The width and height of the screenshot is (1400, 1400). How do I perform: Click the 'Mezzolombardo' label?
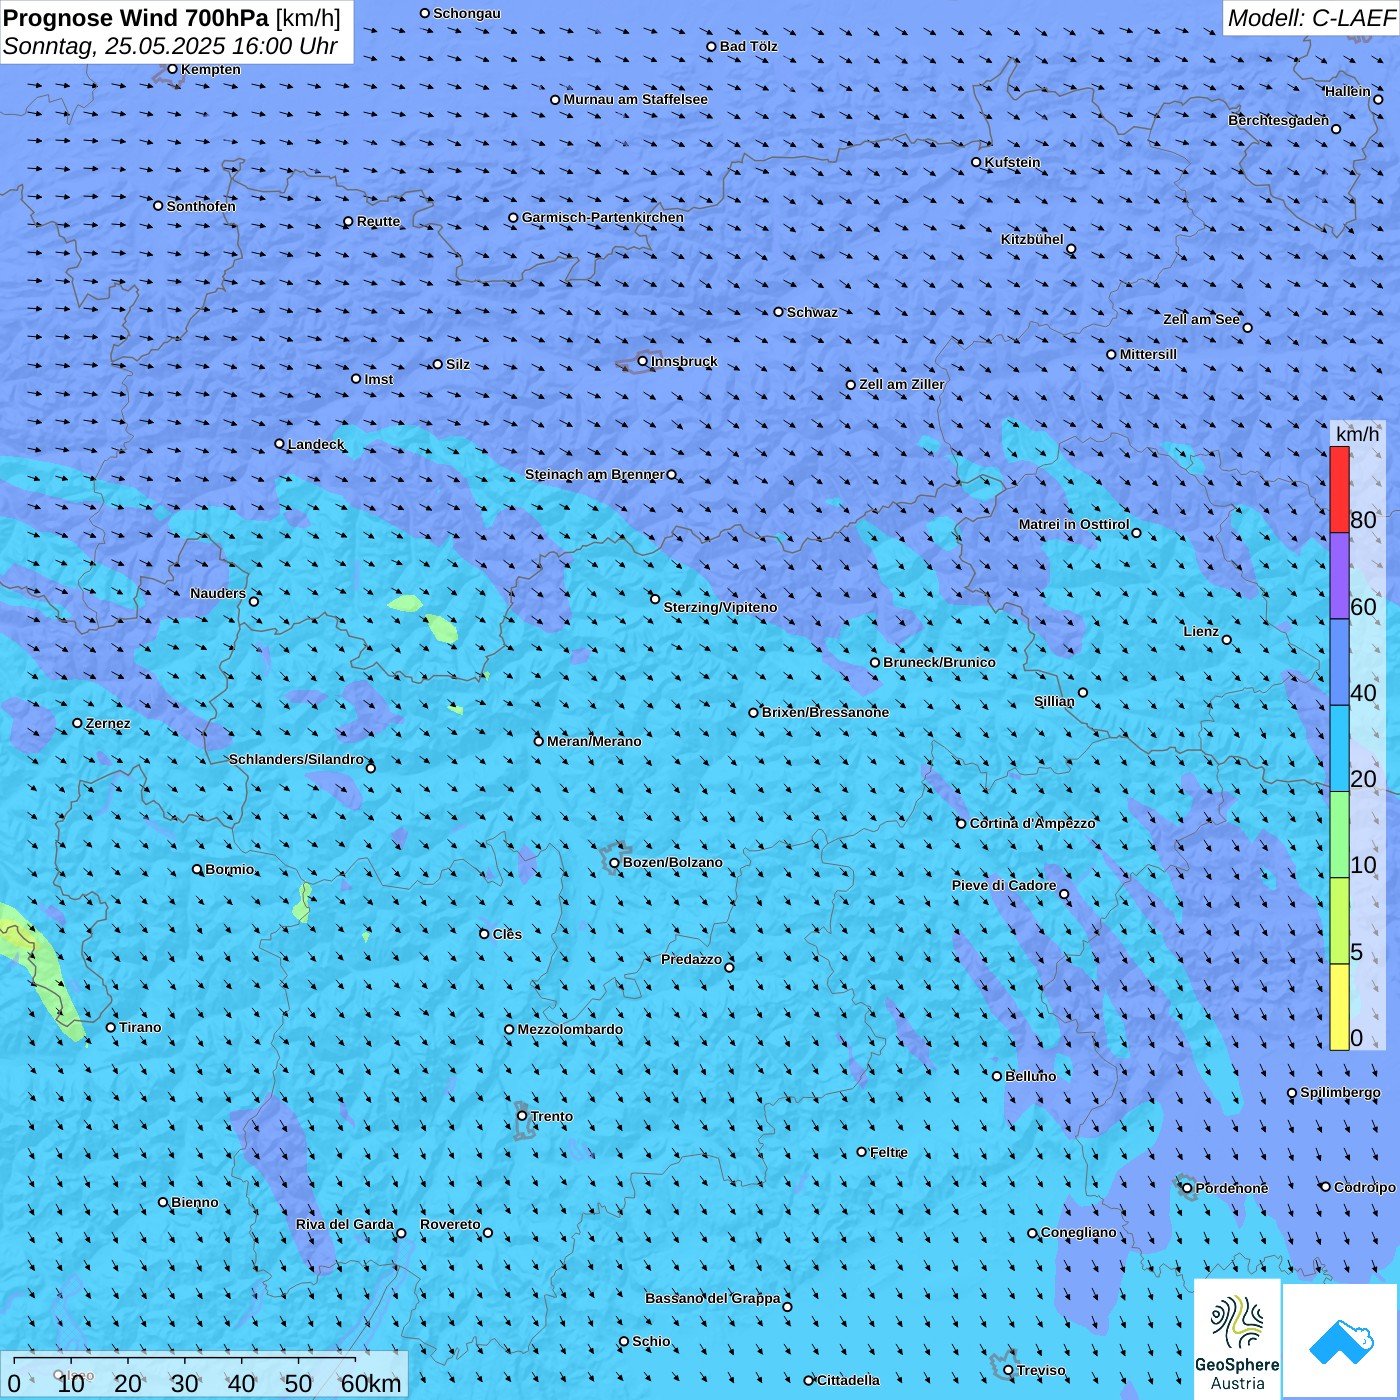pos(570,1029)
